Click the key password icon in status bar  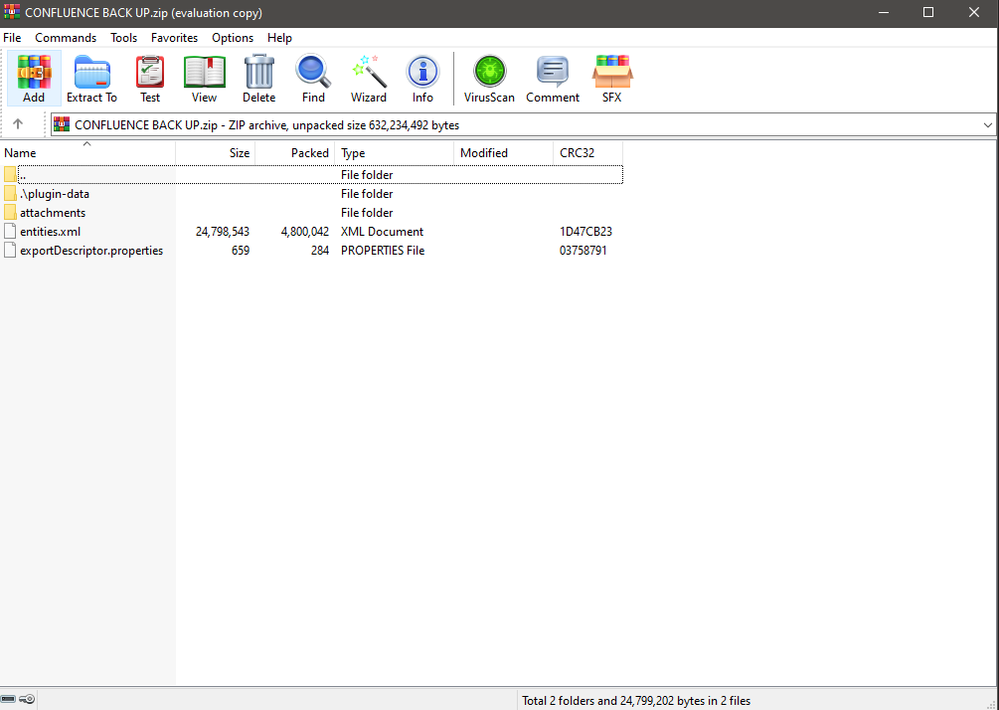27,699
